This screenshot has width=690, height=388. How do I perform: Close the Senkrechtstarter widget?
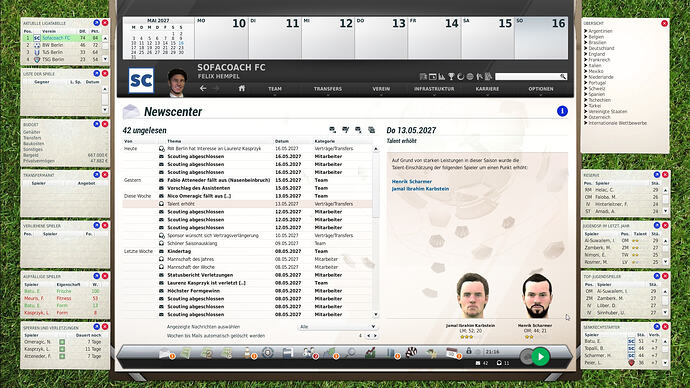(x=665, y=326)
